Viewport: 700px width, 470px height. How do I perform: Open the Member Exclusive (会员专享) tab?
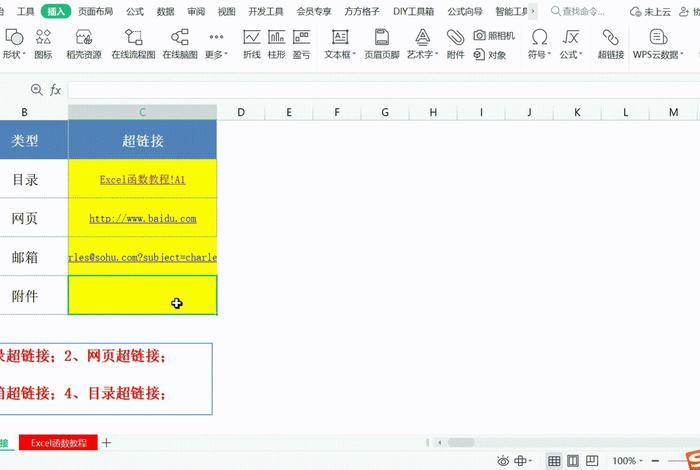point(314,12)
